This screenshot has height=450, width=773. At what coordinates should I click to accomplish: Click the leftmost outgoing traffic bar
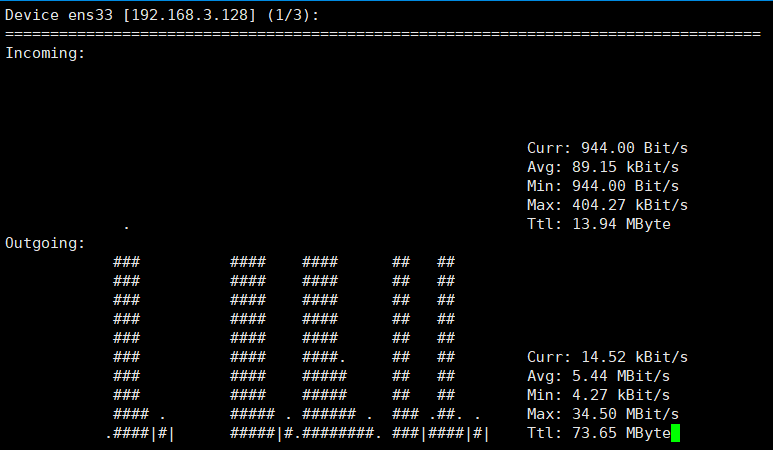pos(127,347)
